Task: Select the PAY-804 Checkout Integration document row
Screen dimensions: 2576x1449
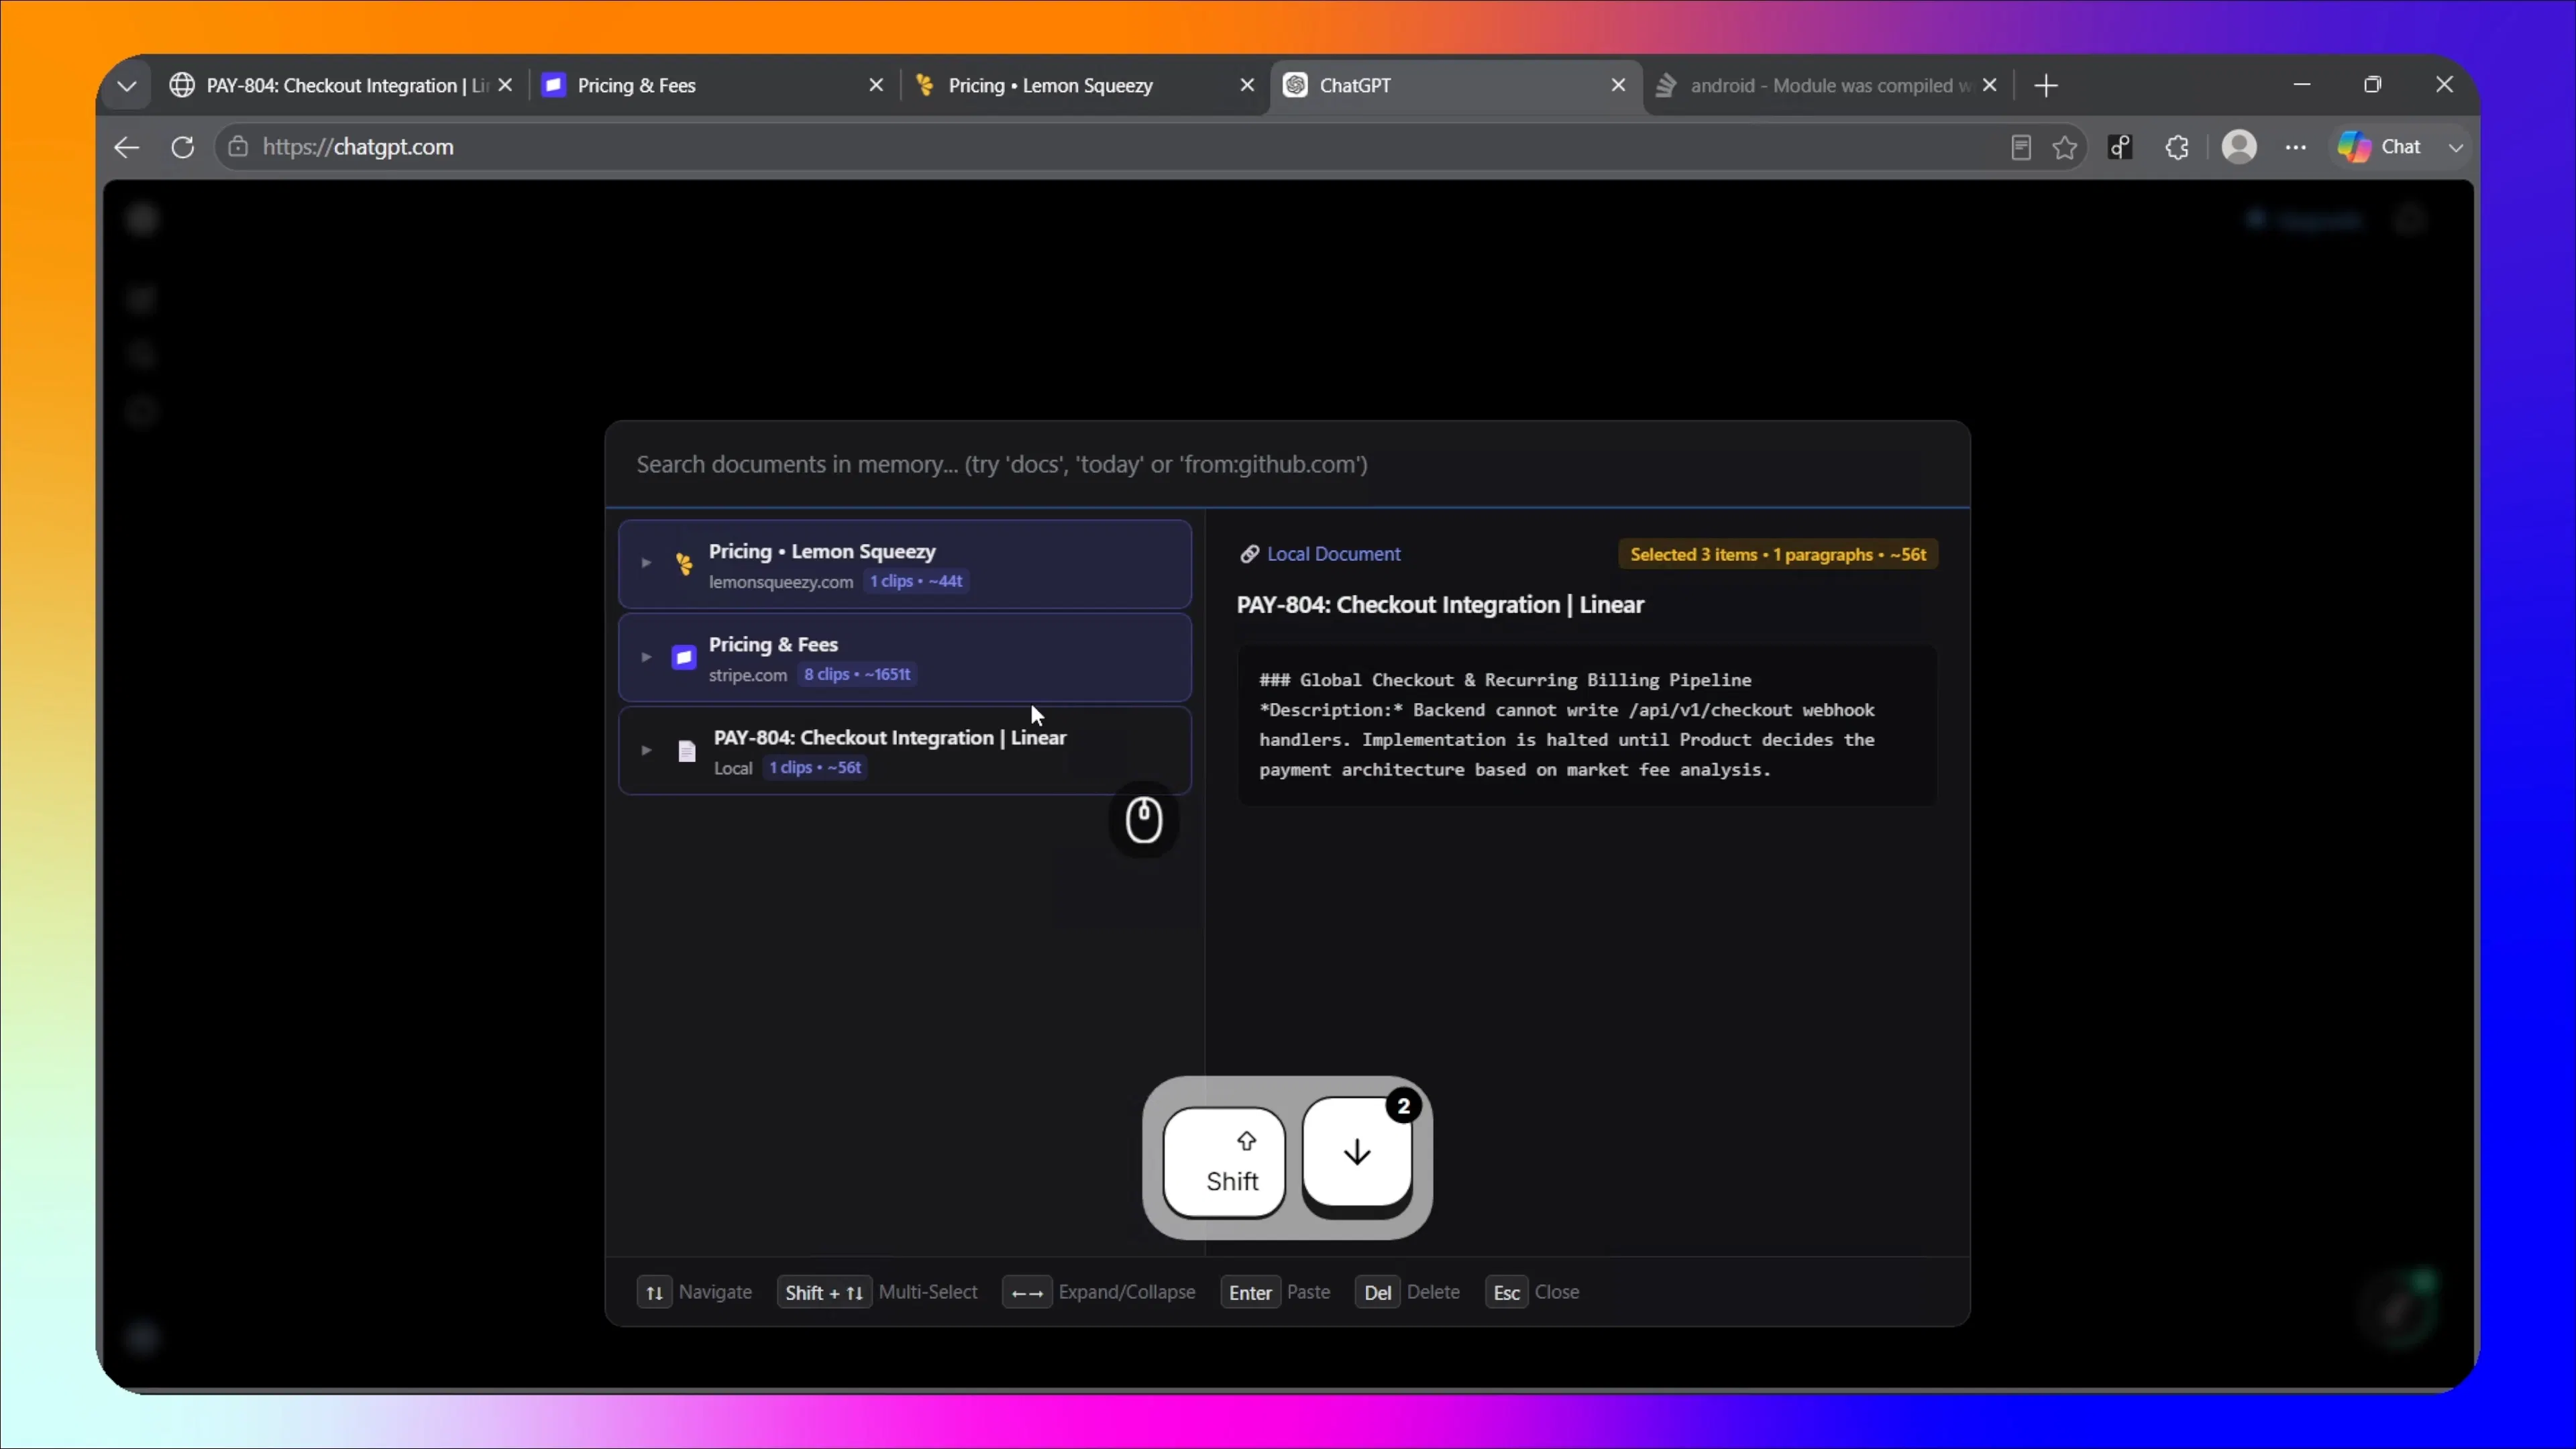Action: [904, 750]
